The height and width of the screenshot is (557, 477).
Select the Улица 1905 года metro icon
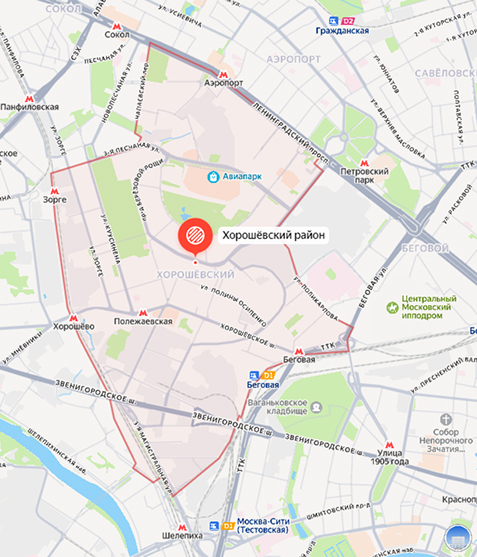pos(389,445)
